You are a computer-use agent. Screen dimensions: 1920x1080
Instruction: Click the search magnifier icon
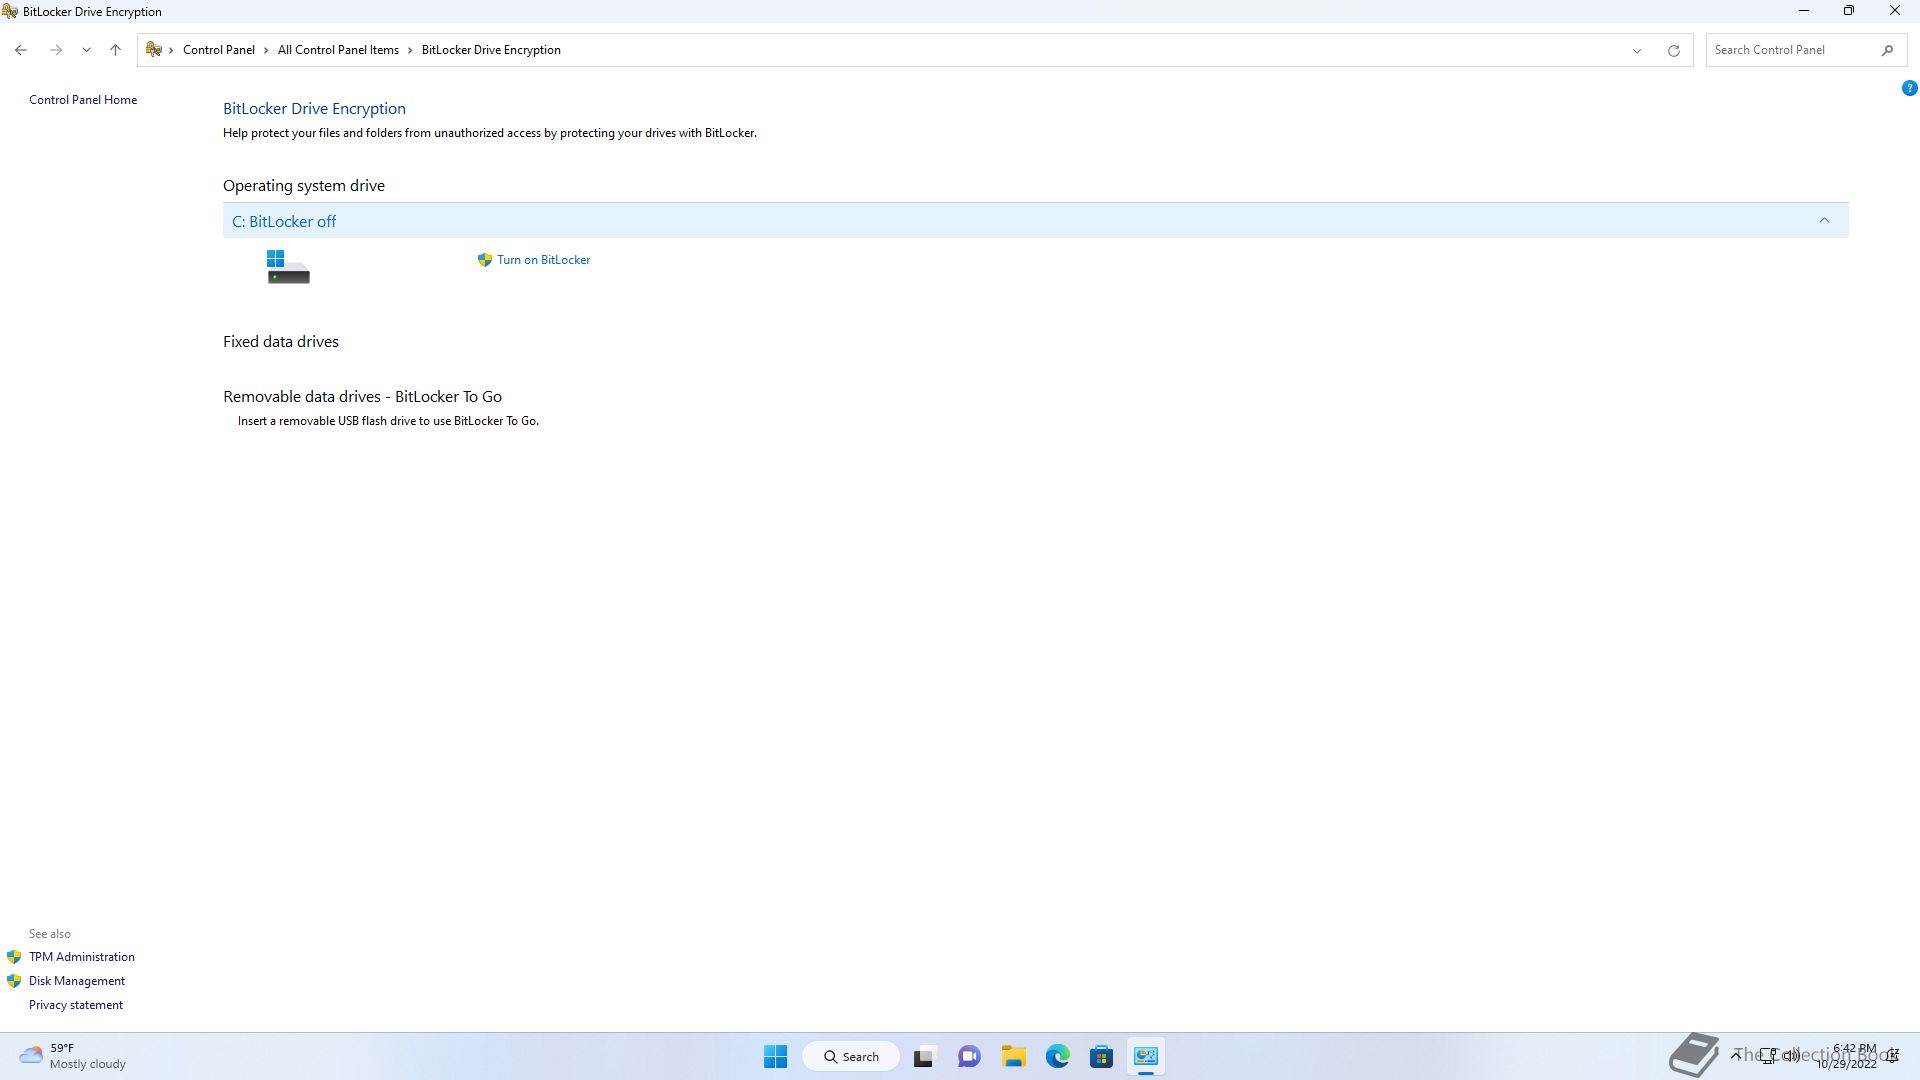pyautogui.click(x=1887, y=50)
